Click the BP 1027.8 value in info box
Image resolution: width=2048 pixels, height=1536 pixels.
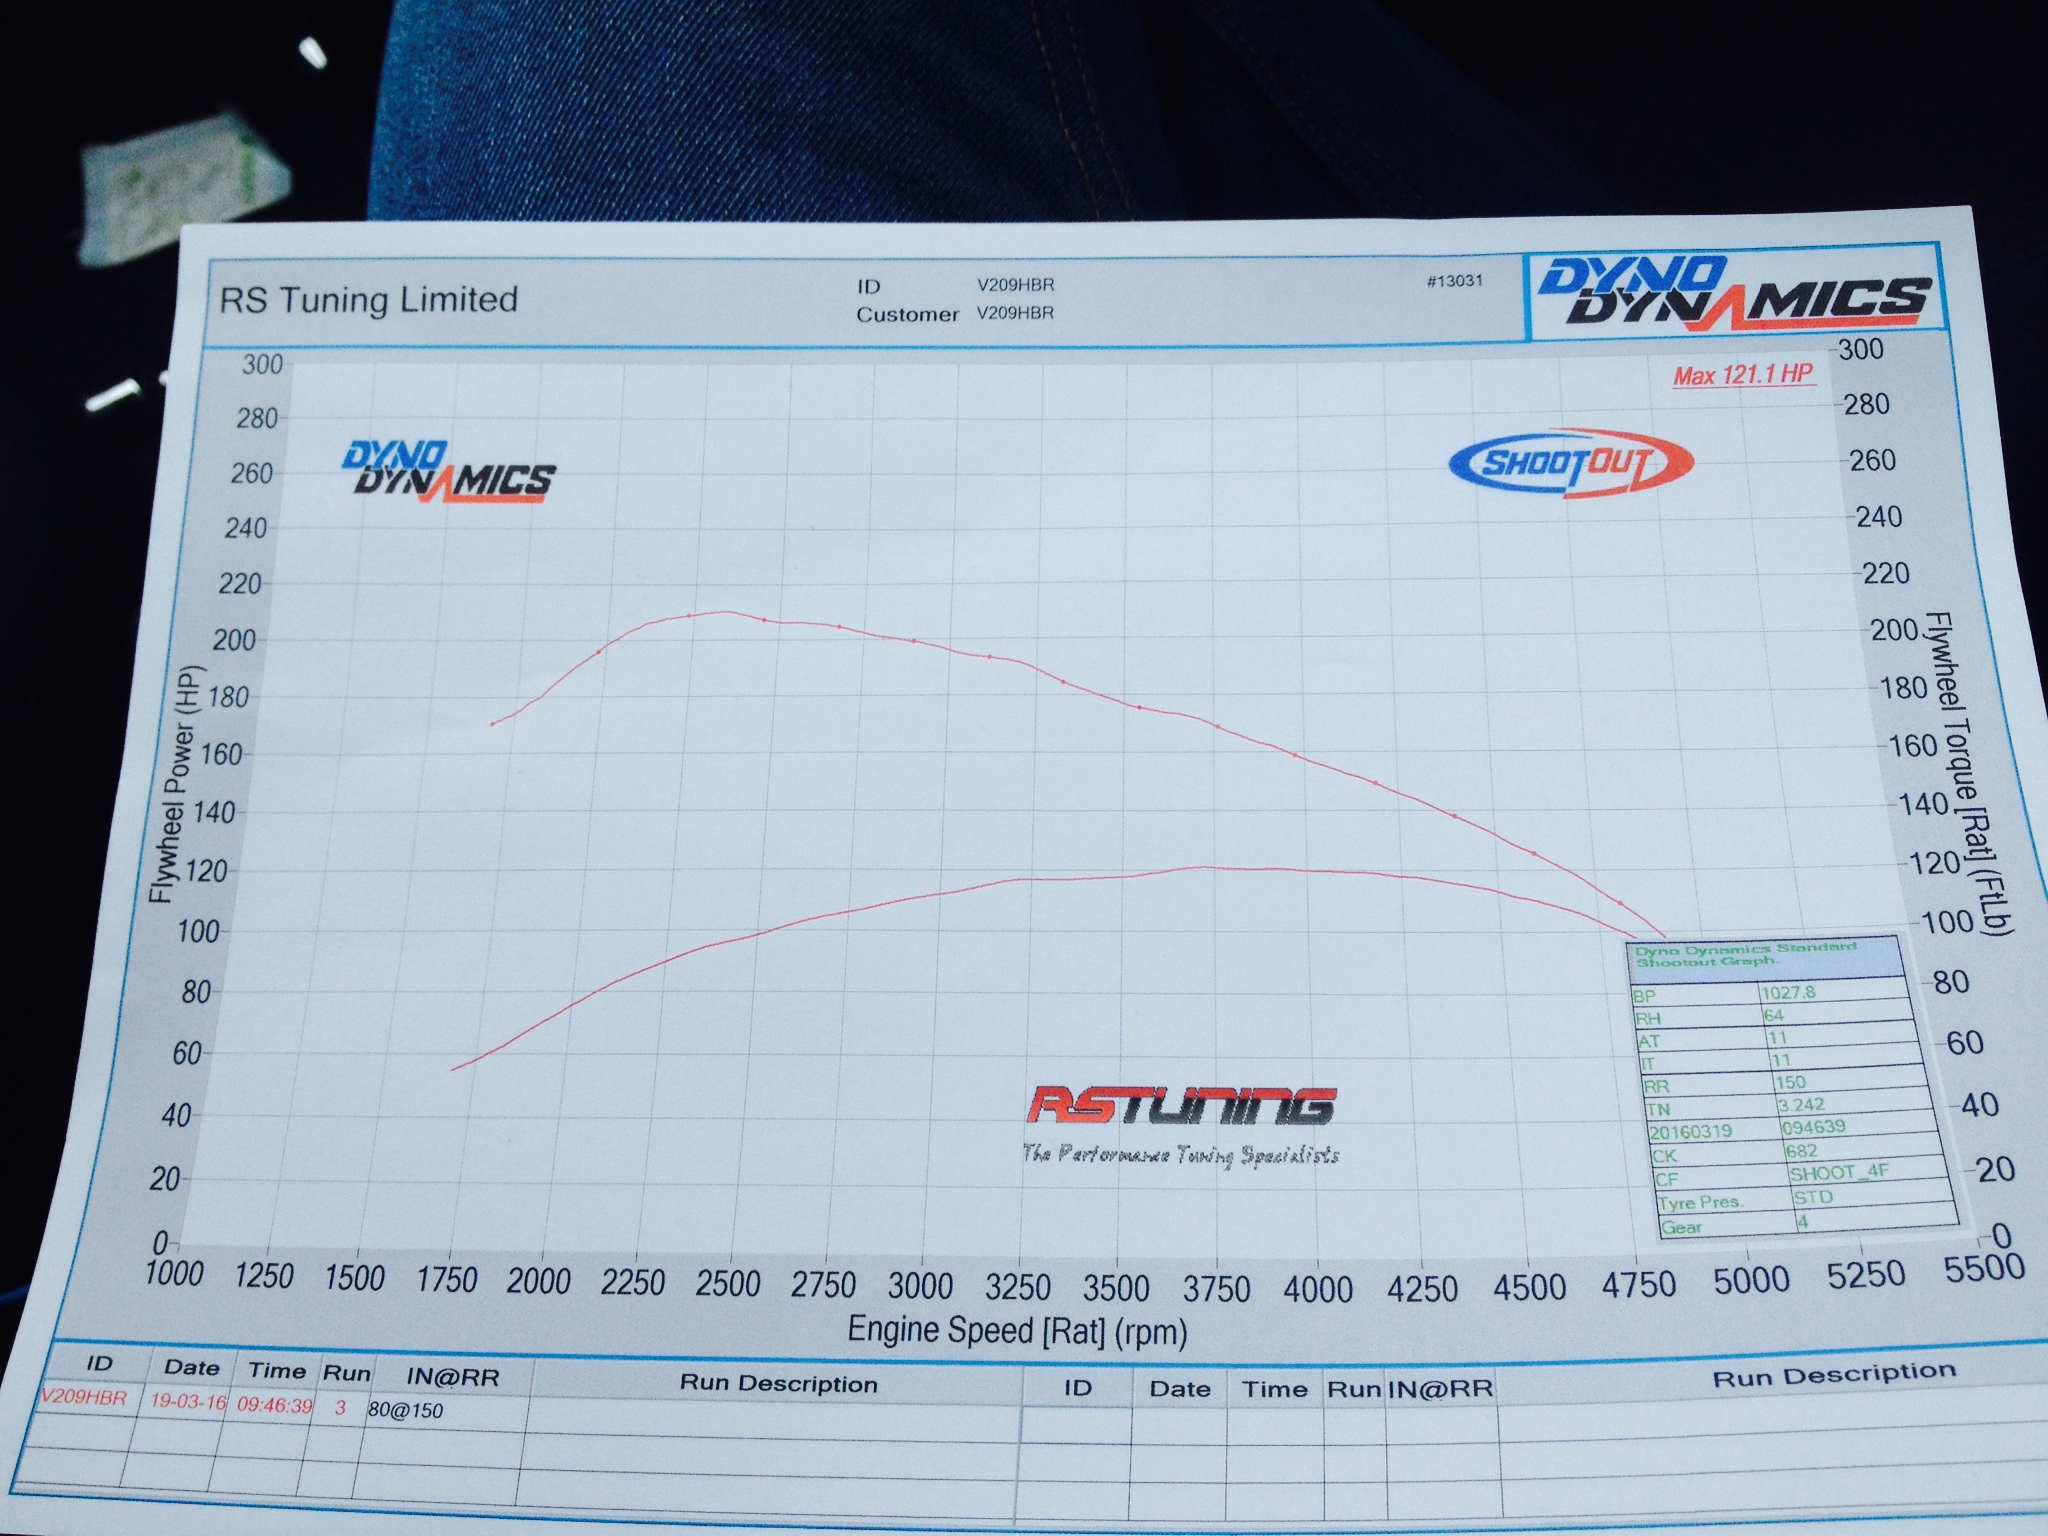1788,993
